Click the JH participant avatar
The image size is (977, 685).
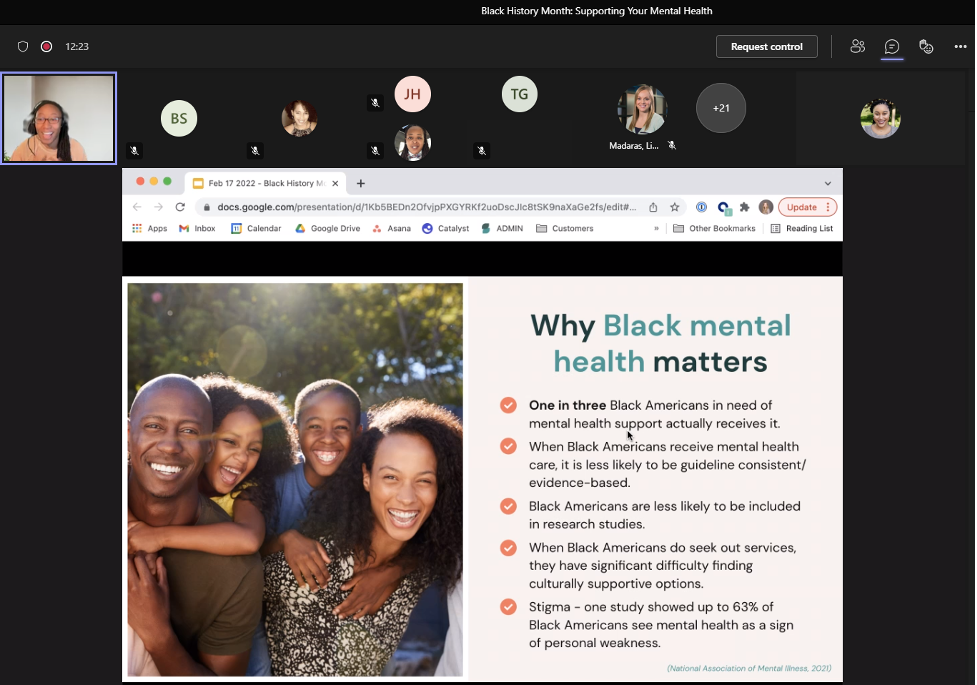[x=412, y=95]
